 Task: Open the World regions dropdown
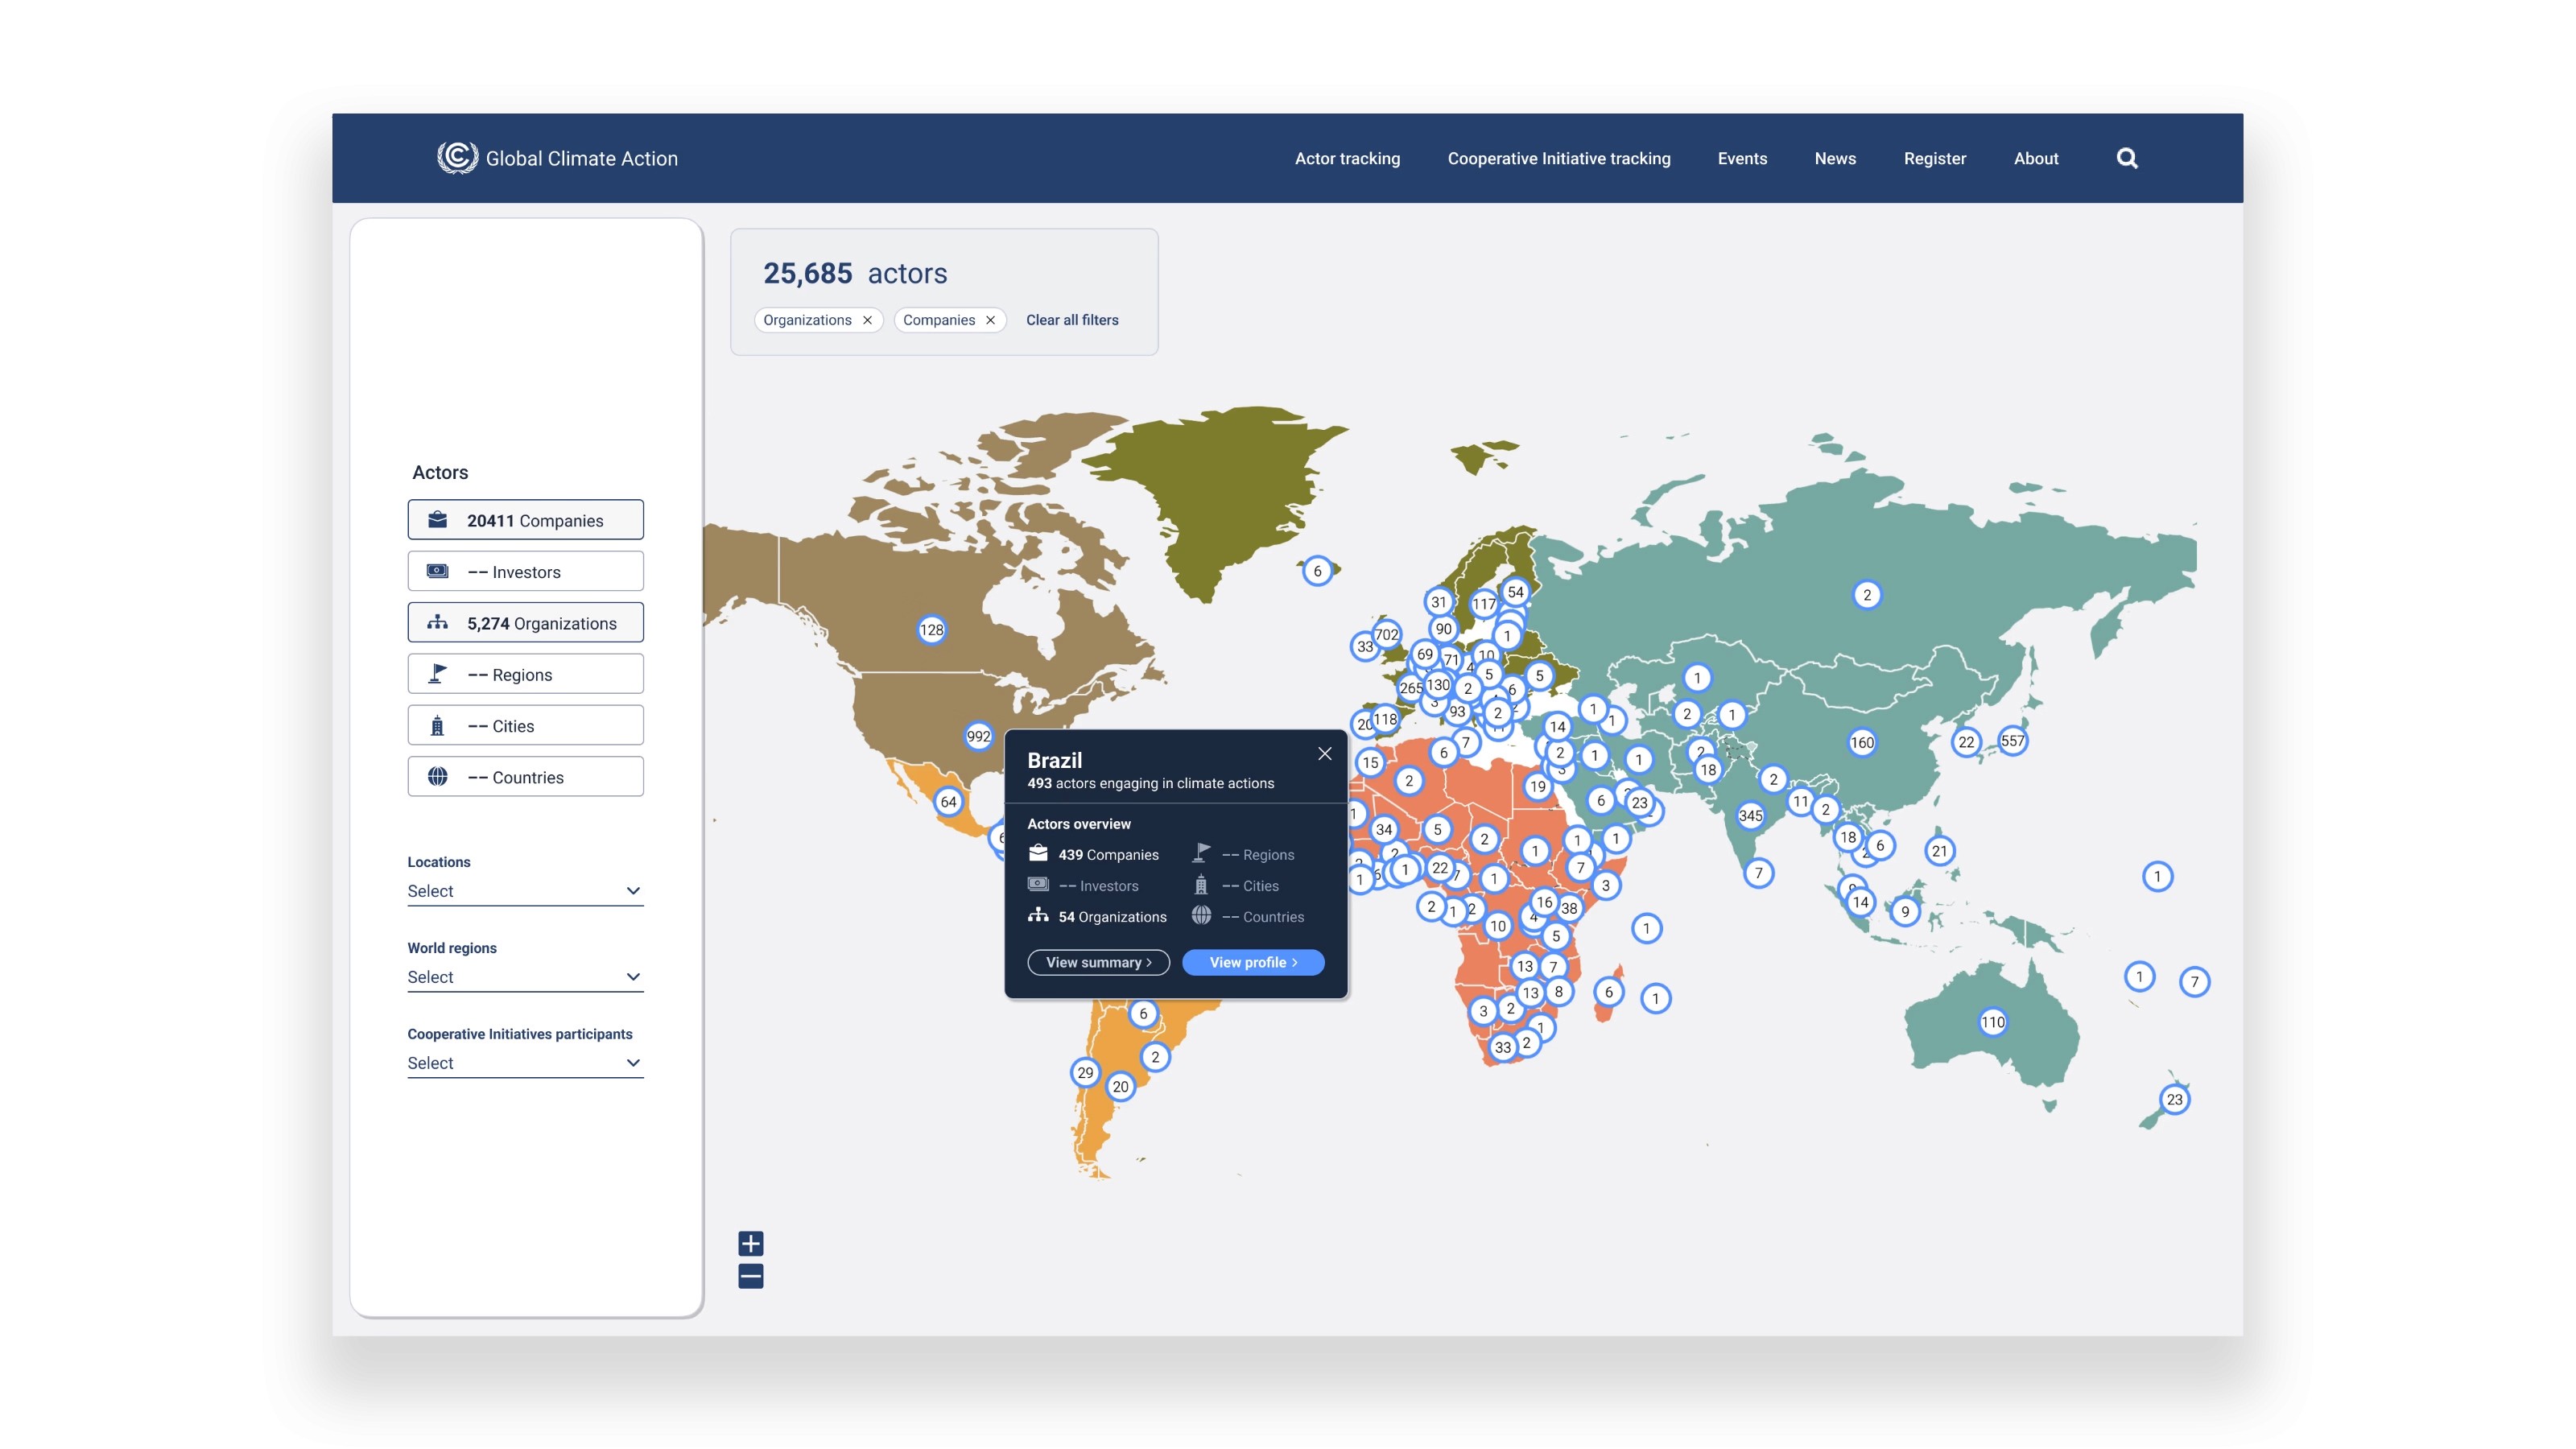click(525, 977)
